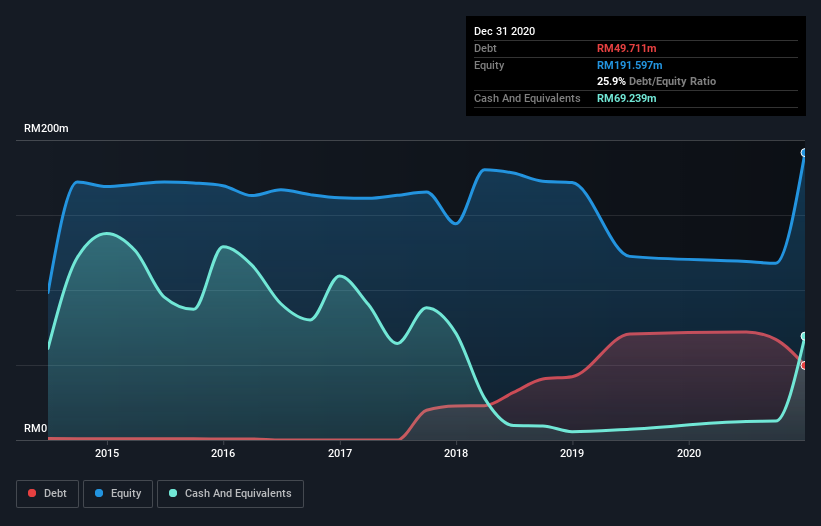Click the 2015 x-axis label
The width and height of the screenshot is (821, 526).
tap(107, 453)
